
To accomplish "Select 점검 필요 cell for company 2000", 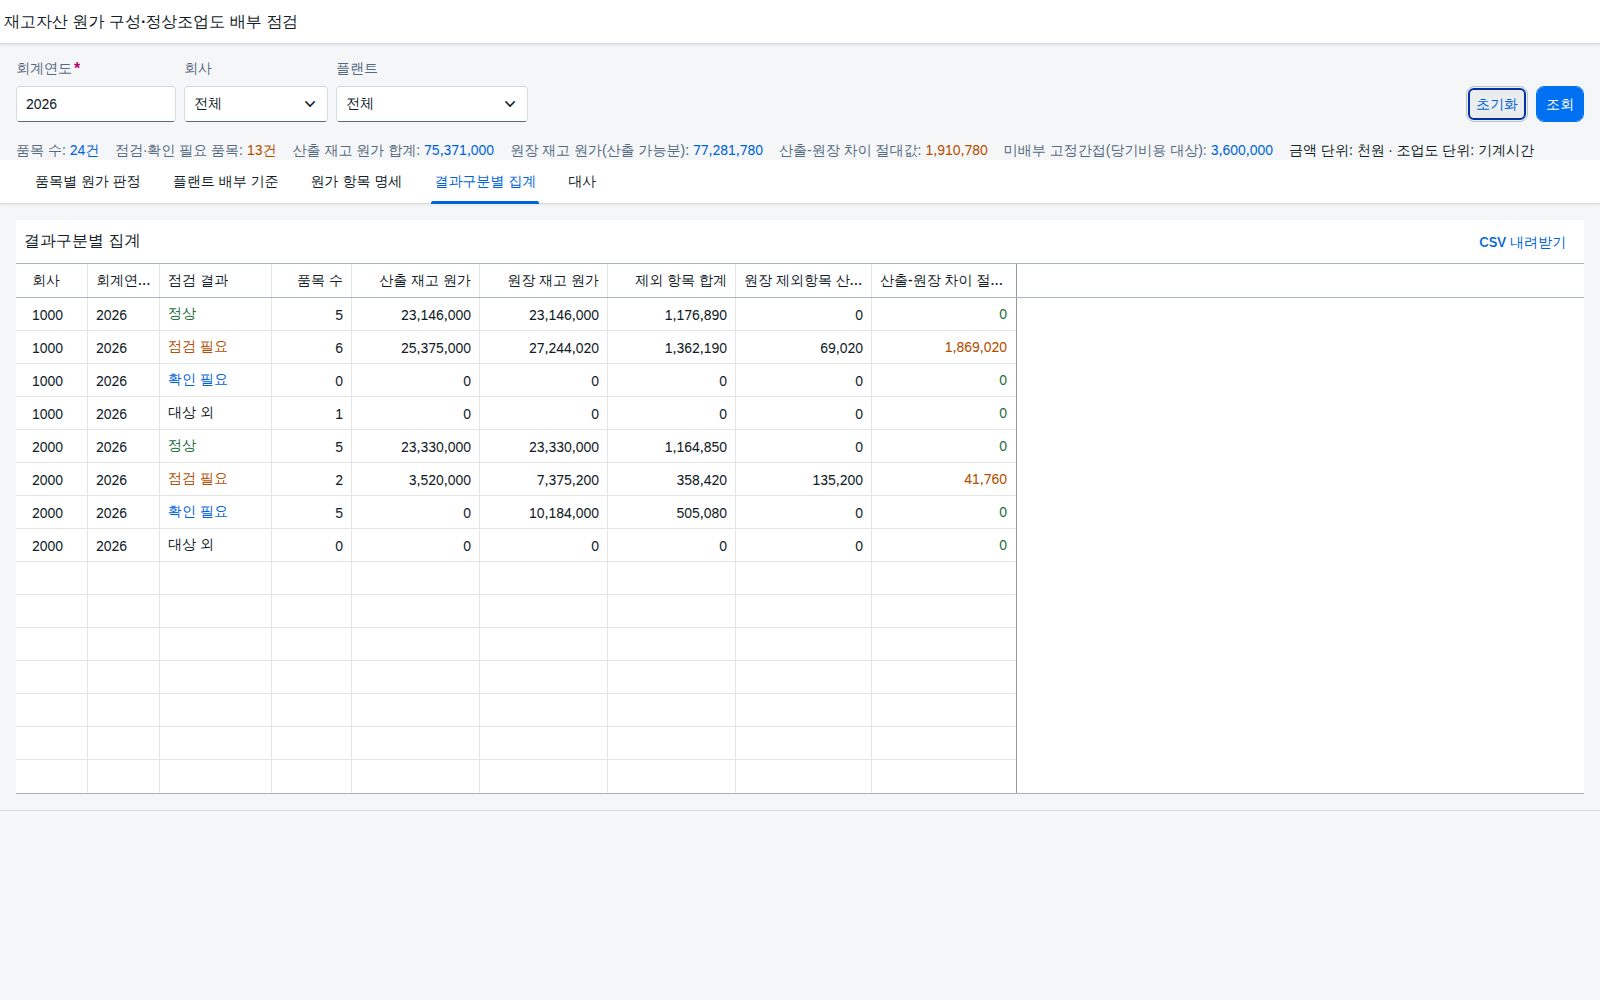I will [215, 479].
